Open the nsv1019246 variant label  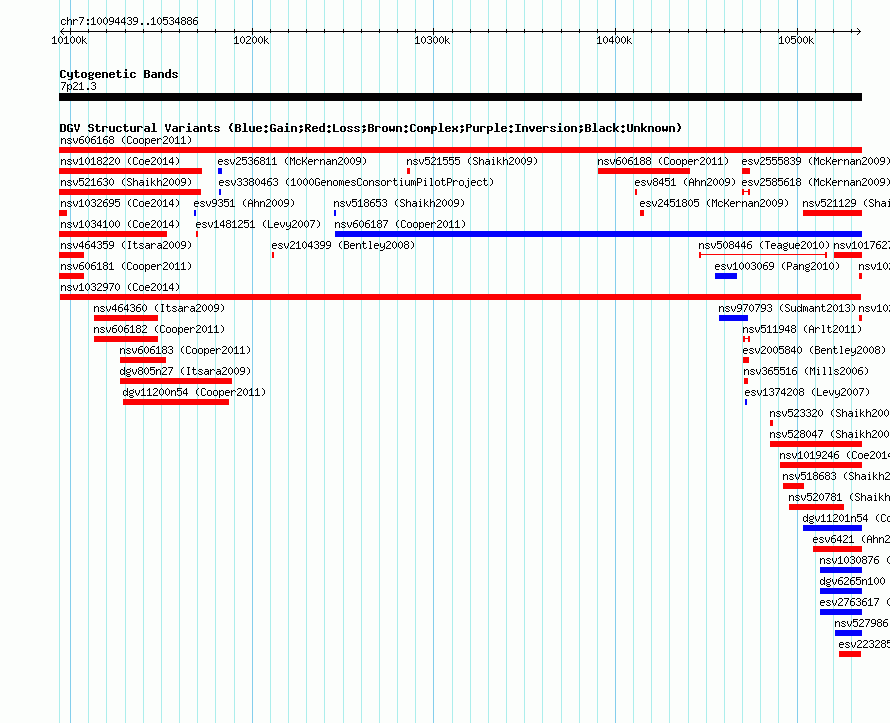pyautogui.click(x=834, y=455)
